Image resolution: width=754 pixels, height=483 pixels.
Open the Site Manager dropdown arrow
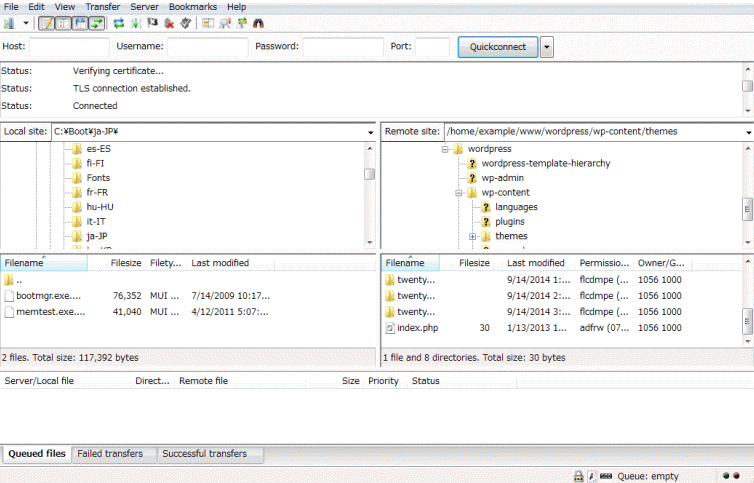pos(26,24)
